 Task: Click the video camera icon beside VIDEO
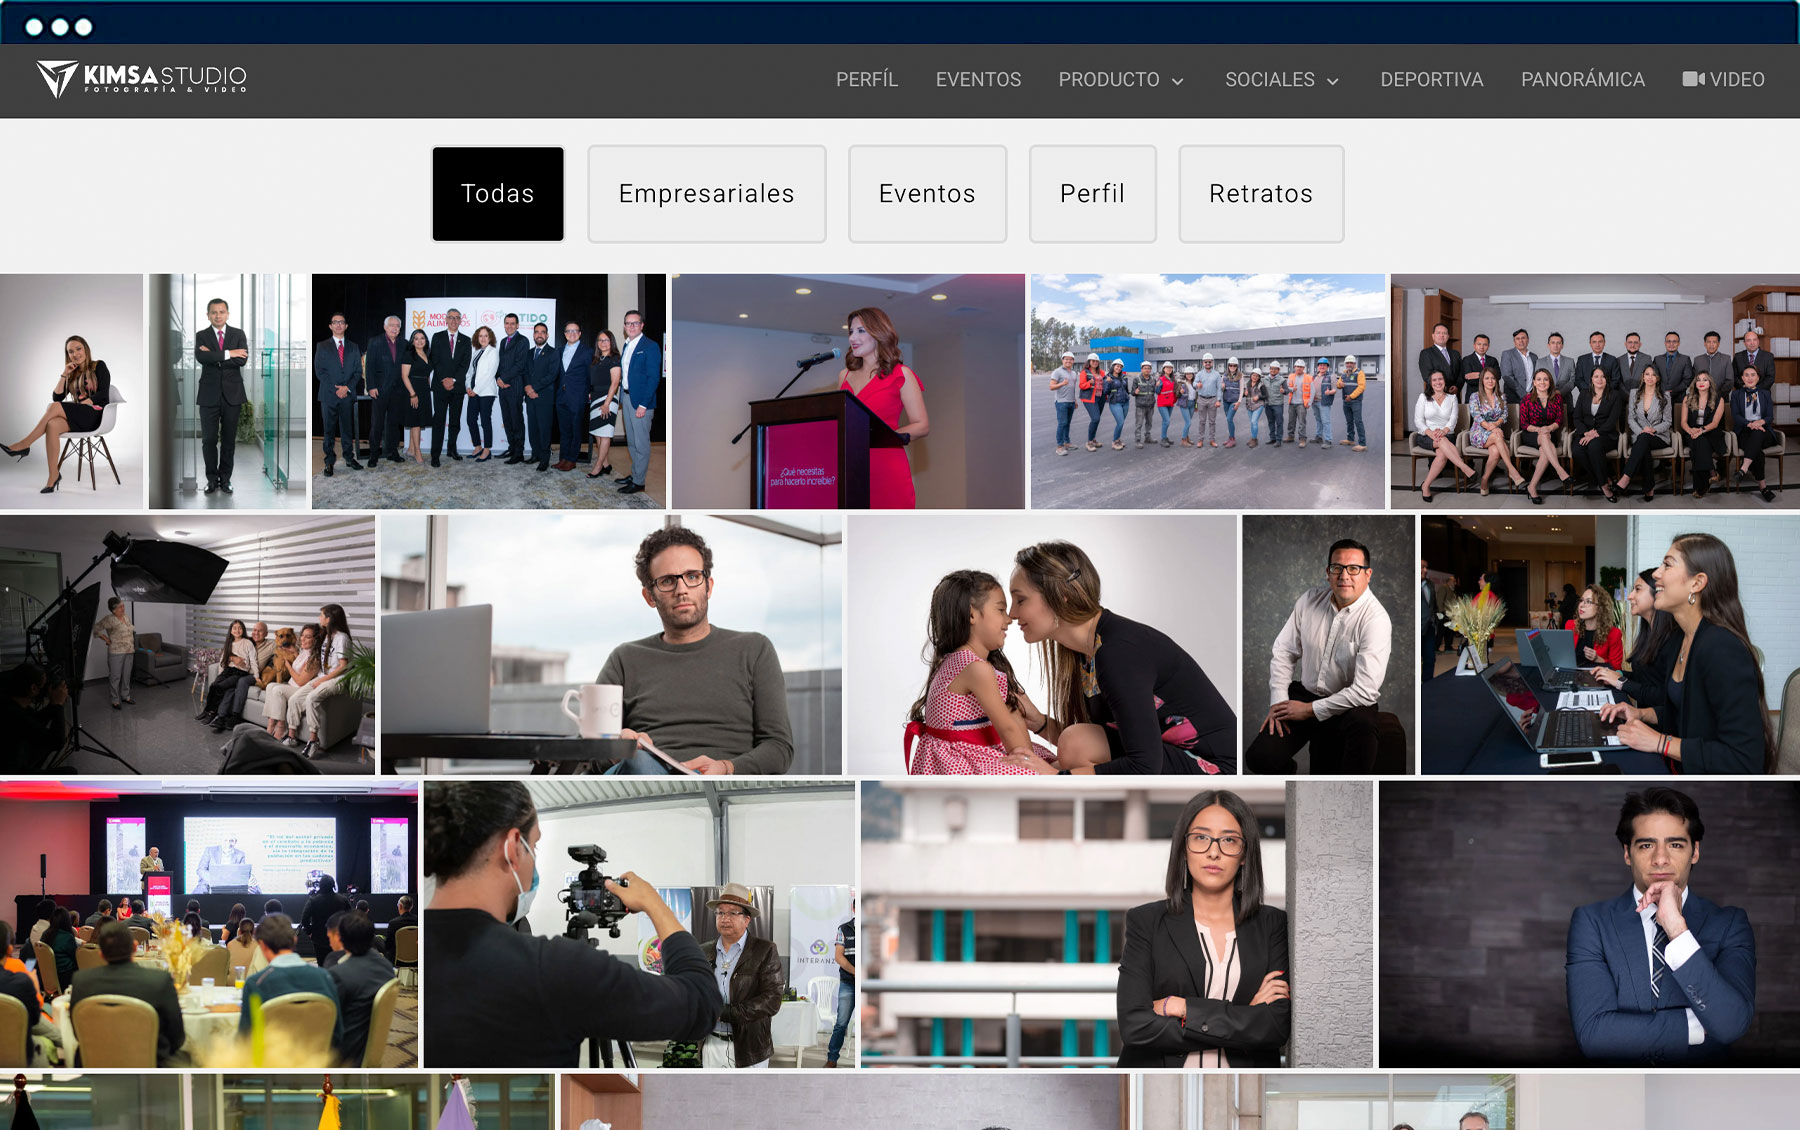tap(1693, 79)
